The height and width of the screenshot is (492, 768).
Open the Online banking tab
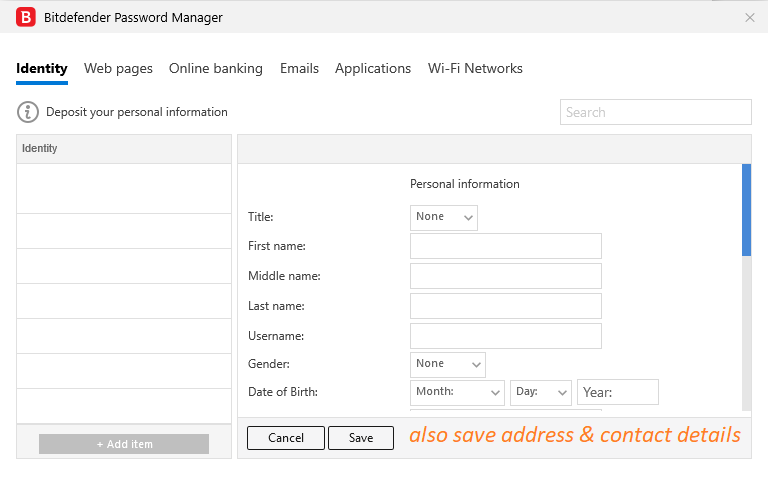point(216,69)
